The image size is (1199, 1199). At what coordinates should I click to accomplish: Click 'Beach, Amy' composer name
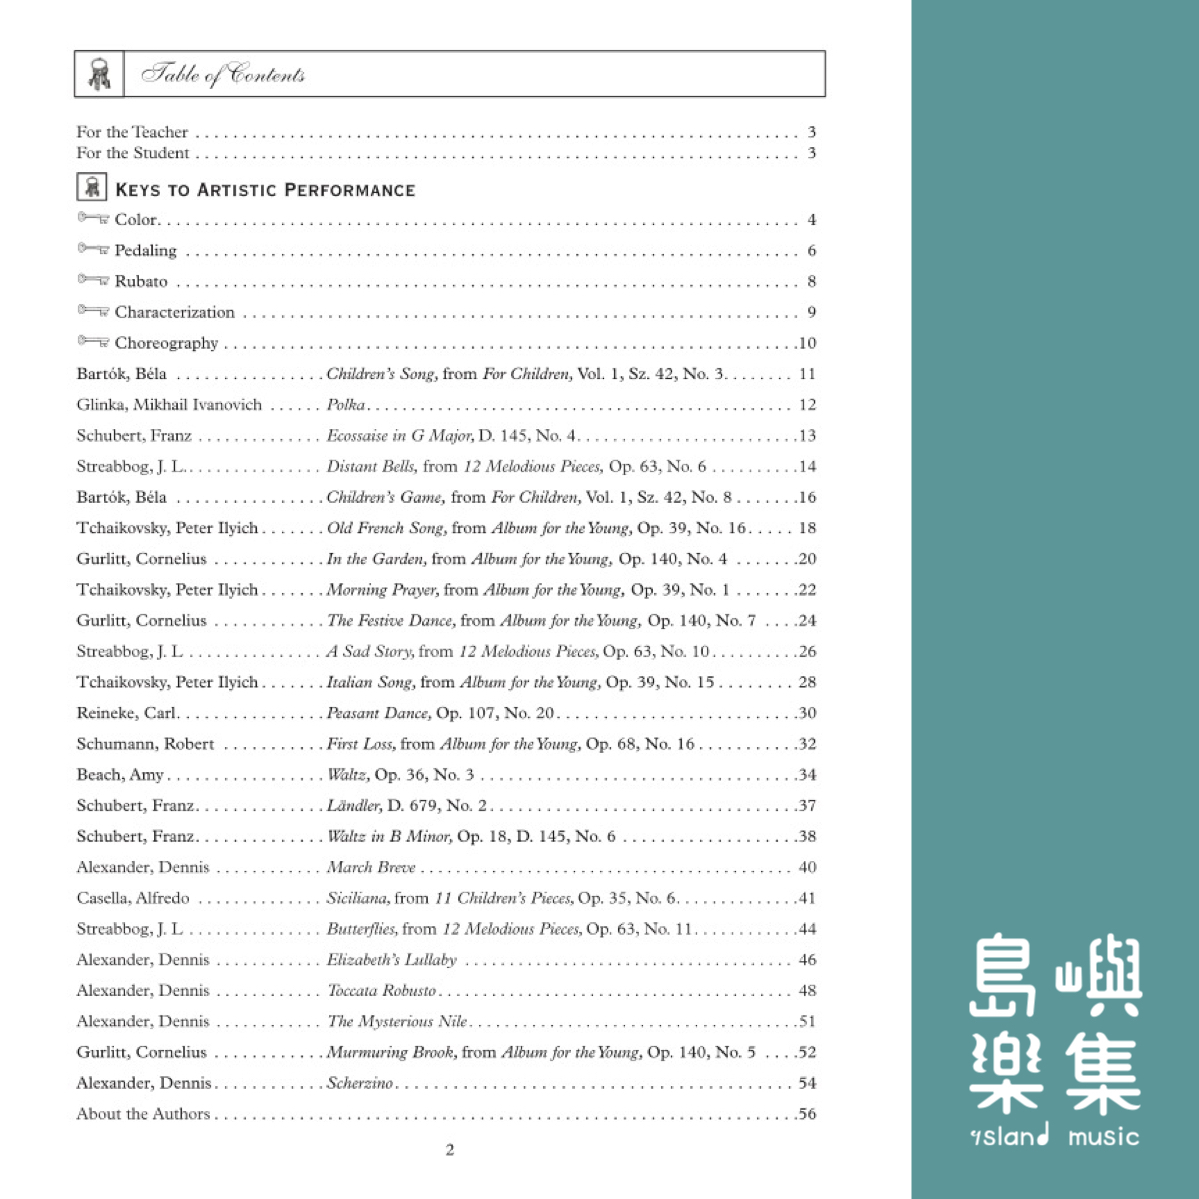tap(120, 775)
